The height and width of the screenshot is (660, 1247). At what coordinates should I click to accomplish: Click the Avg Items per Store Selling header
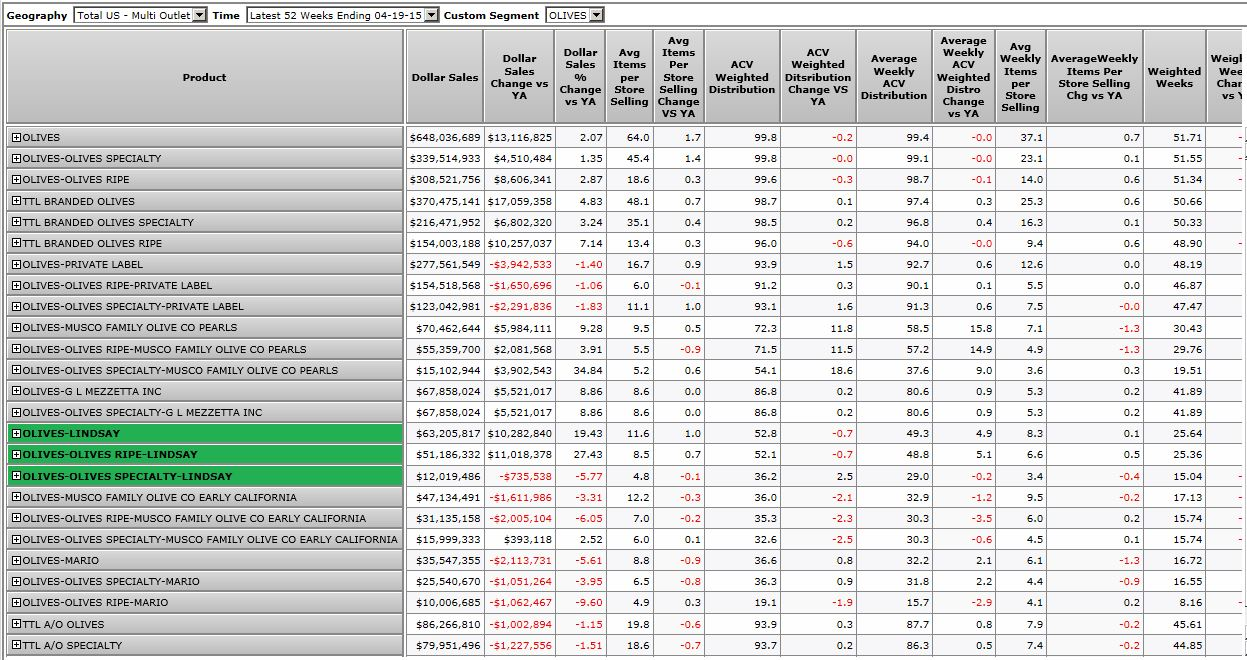[x=629, y=77]
